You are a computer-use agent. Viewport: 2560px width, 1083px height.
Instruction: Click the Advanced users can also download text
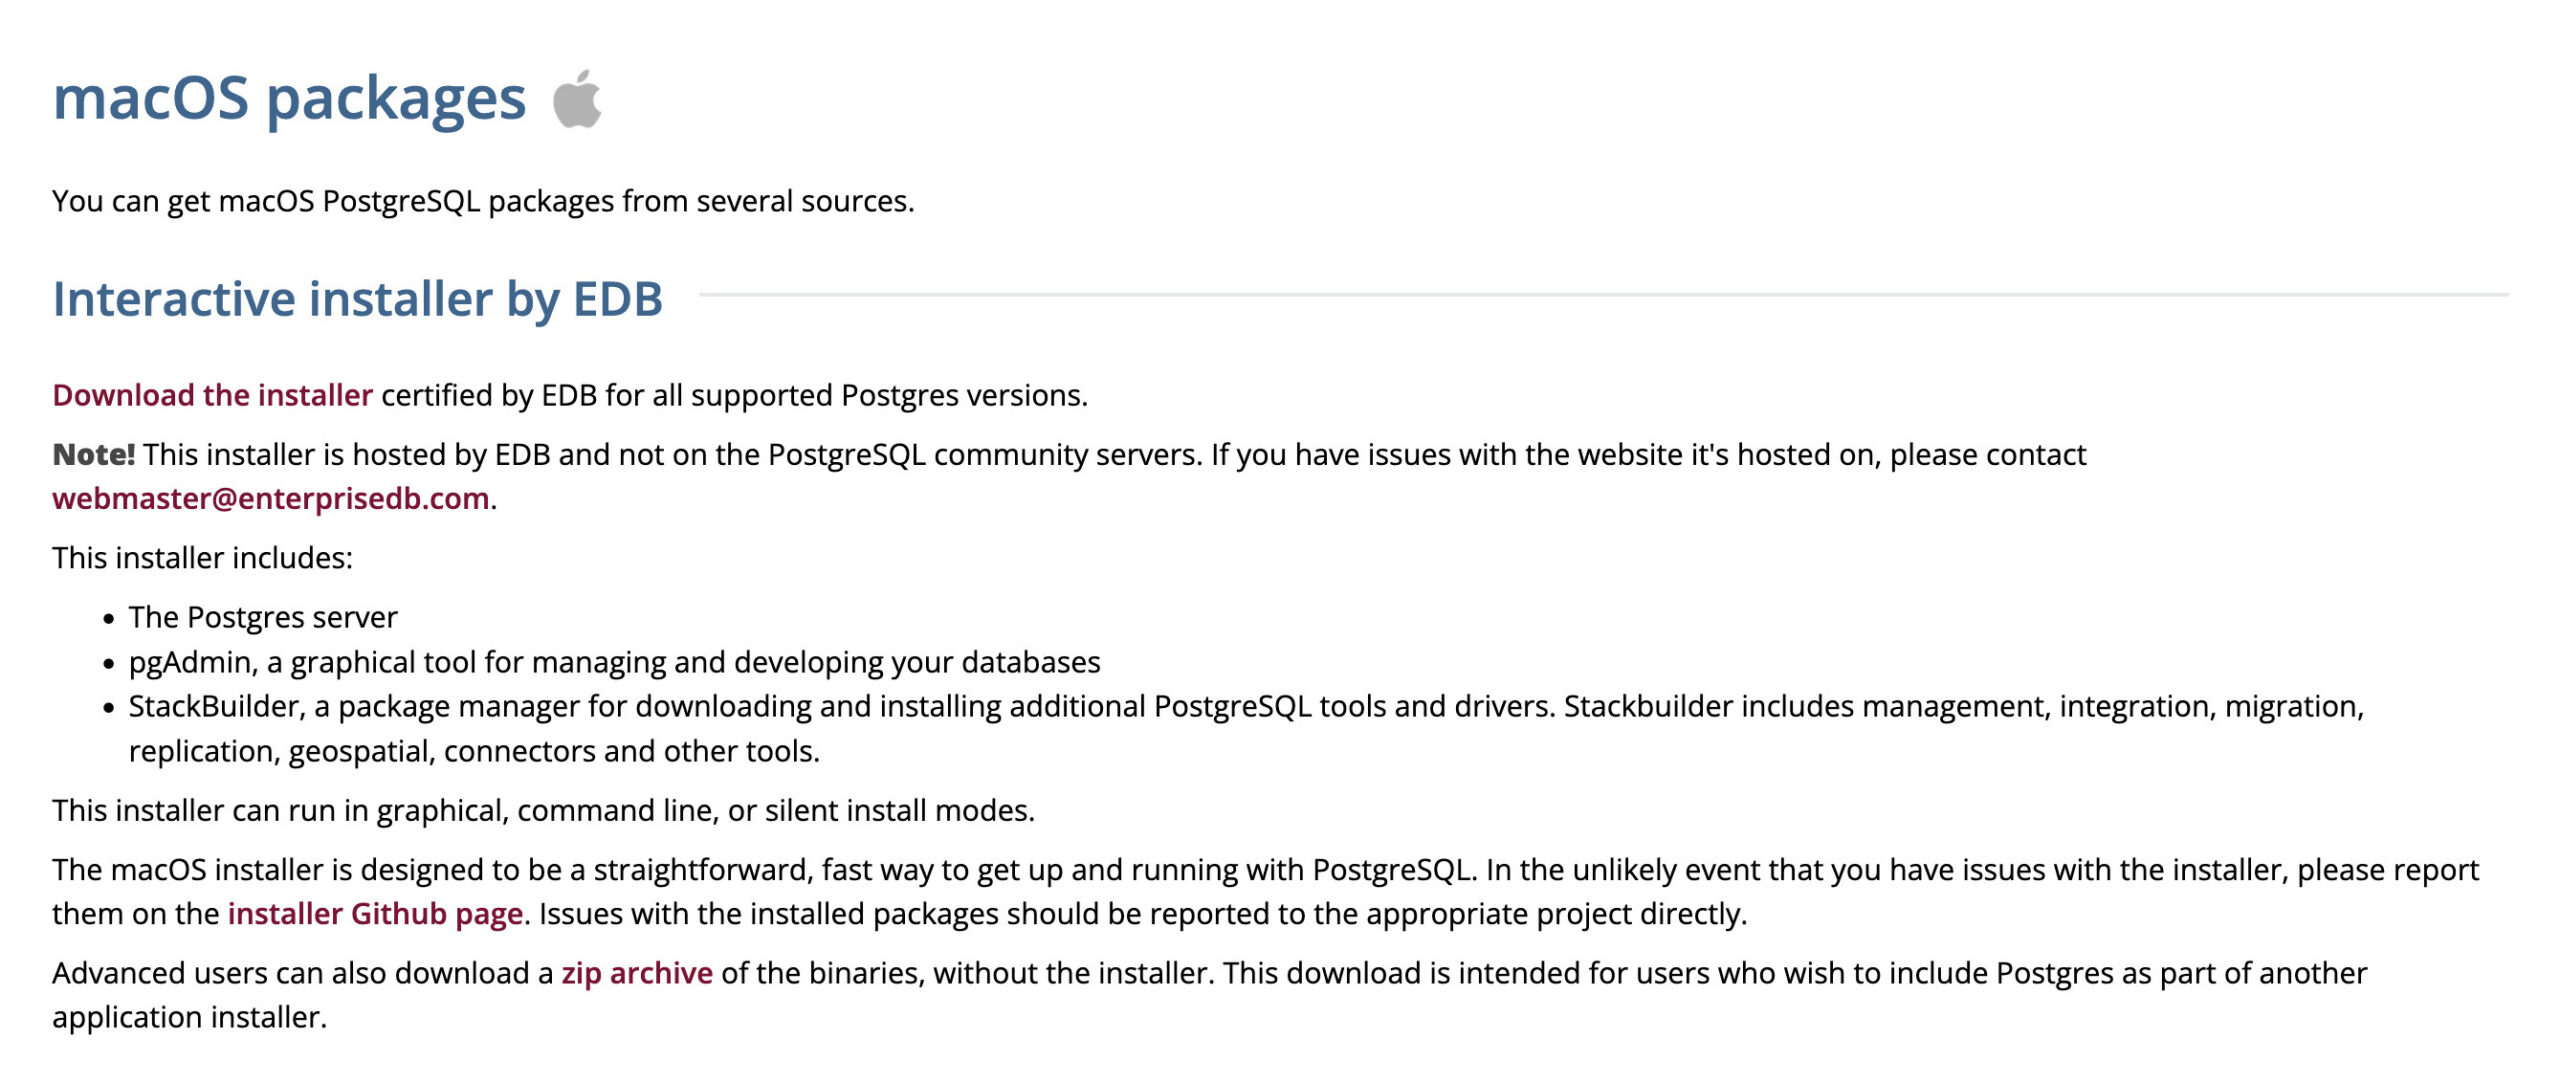tap(302, 973)
